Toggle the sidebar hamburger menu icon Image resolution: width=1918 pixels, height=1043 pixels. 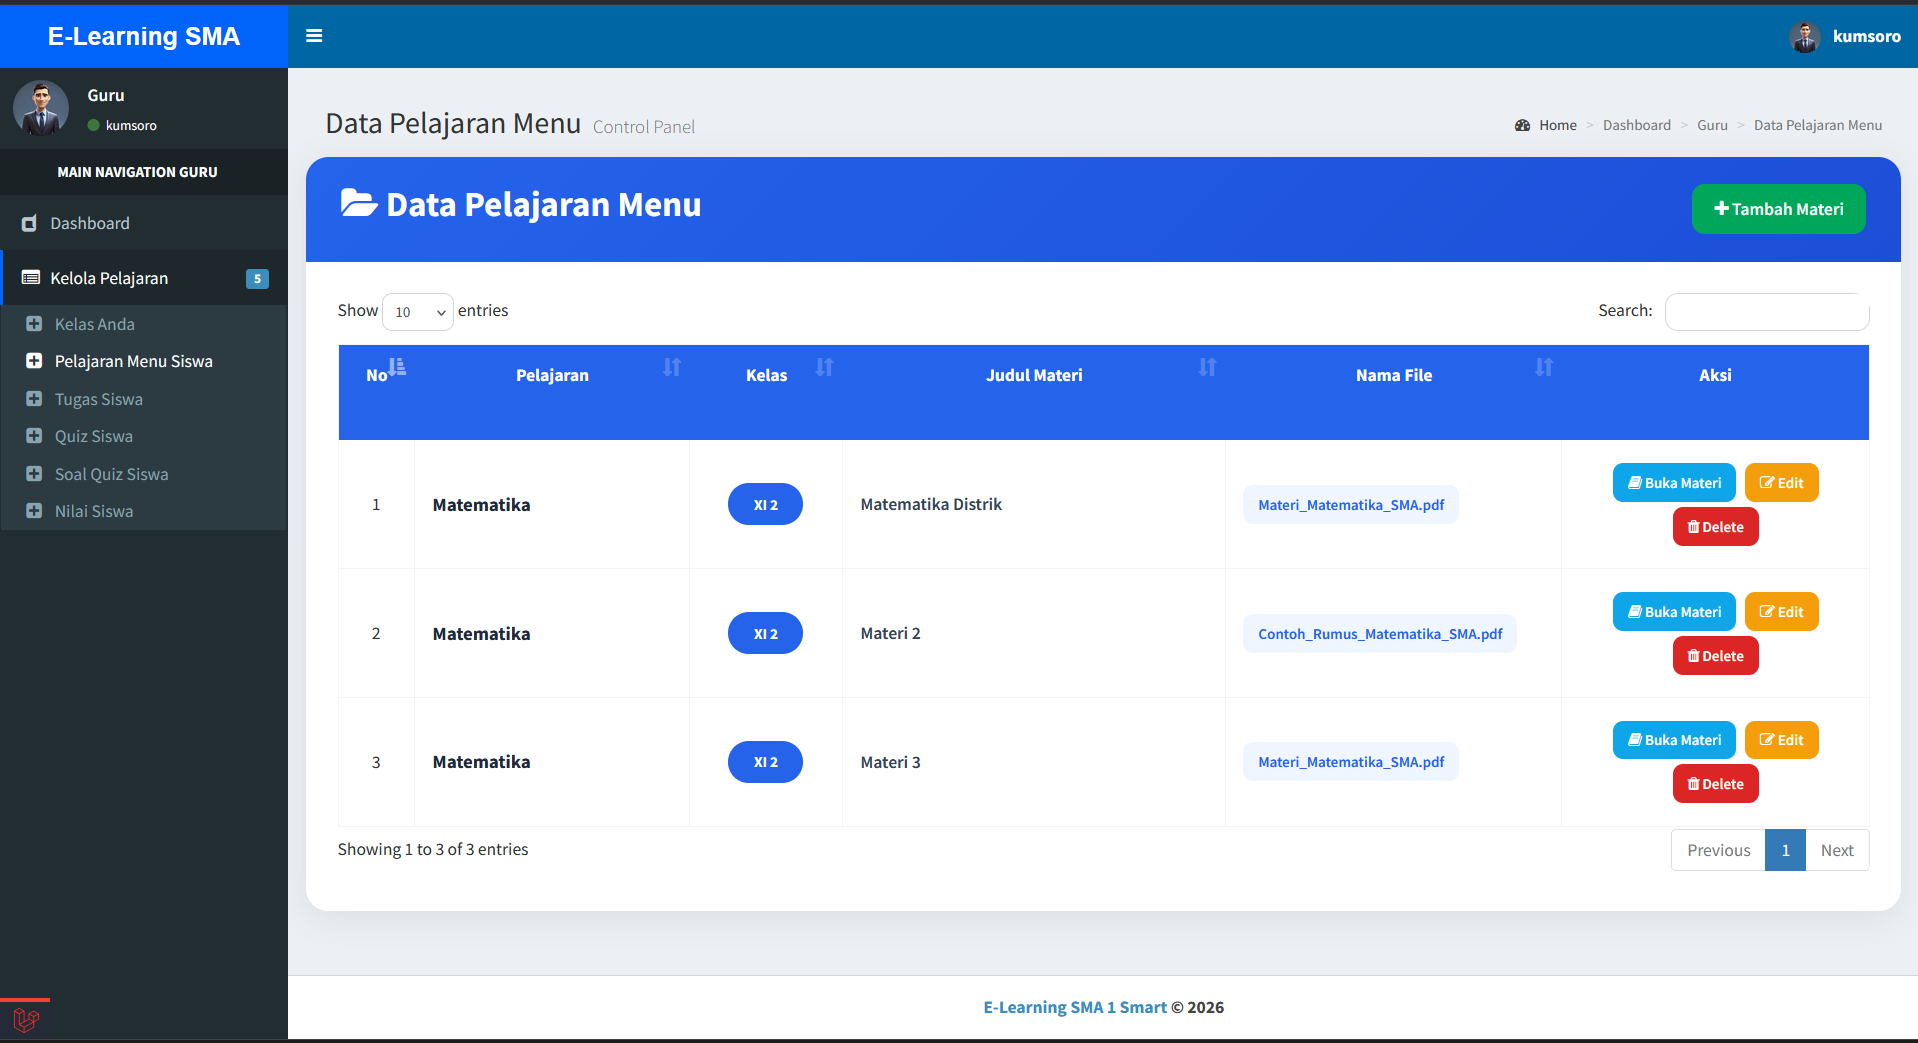(314, 36)
